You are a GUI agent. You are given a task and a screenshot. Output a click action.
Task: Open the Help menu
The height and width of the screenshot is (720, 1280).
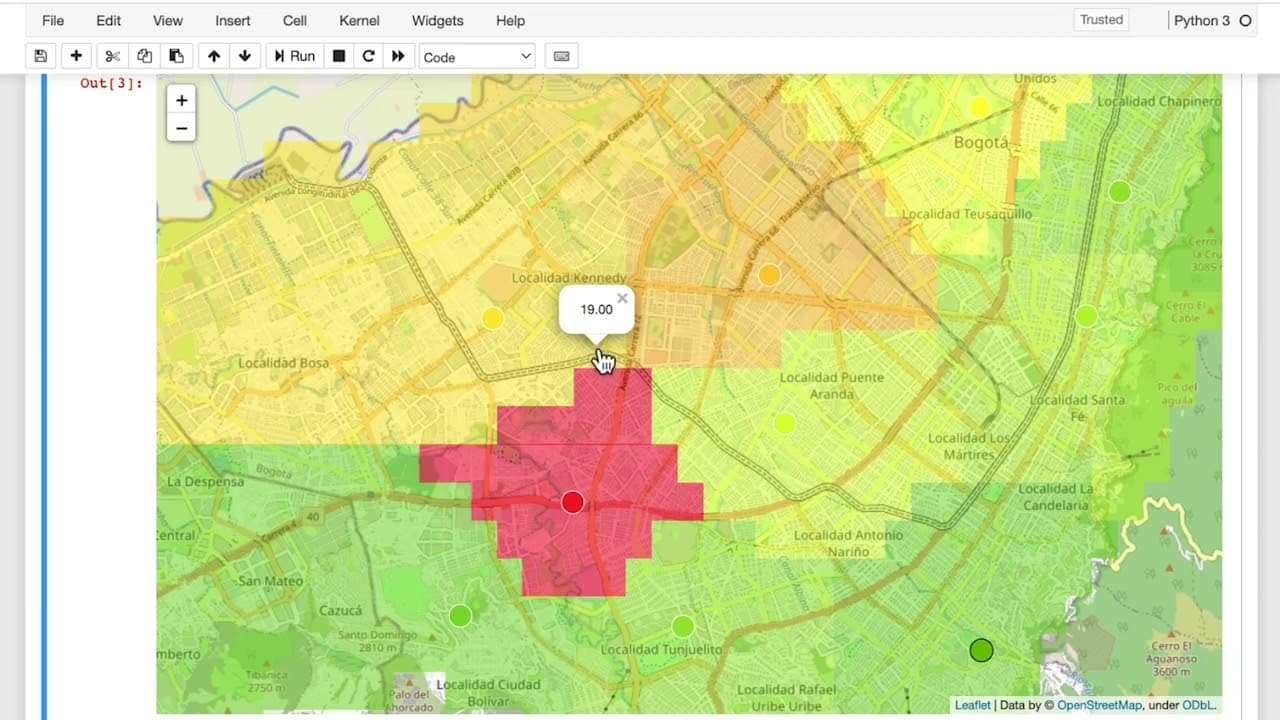(x=510, y=20)
